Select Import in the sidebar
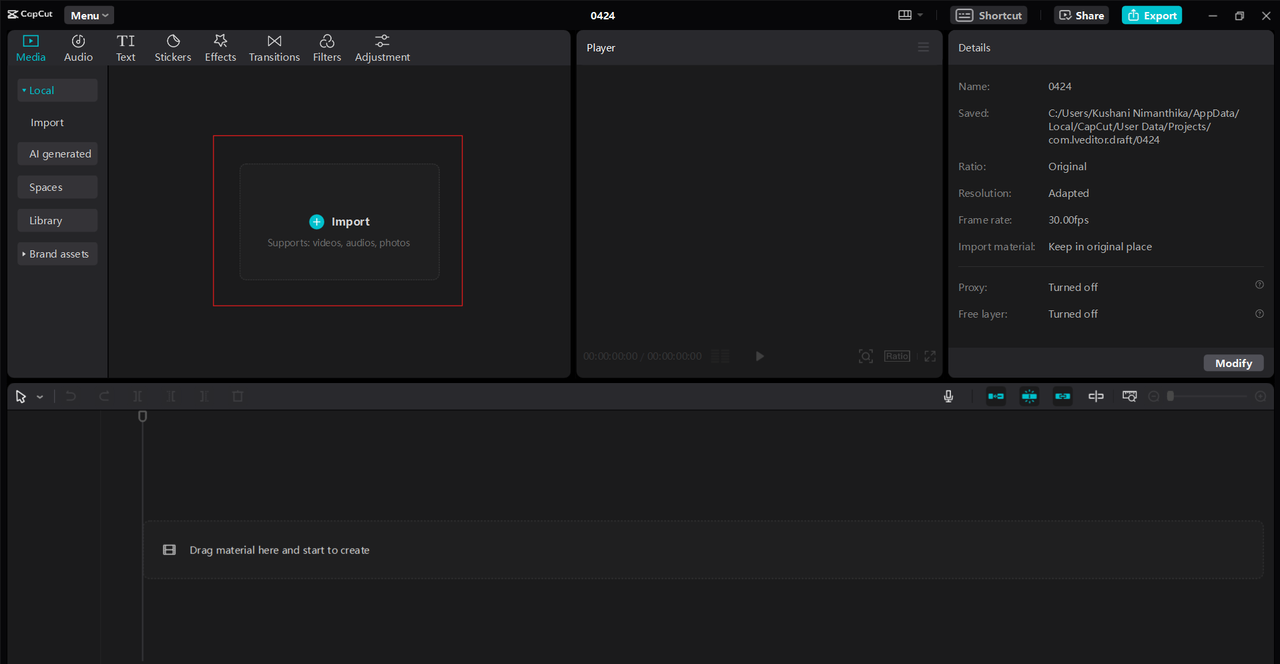 47,122
